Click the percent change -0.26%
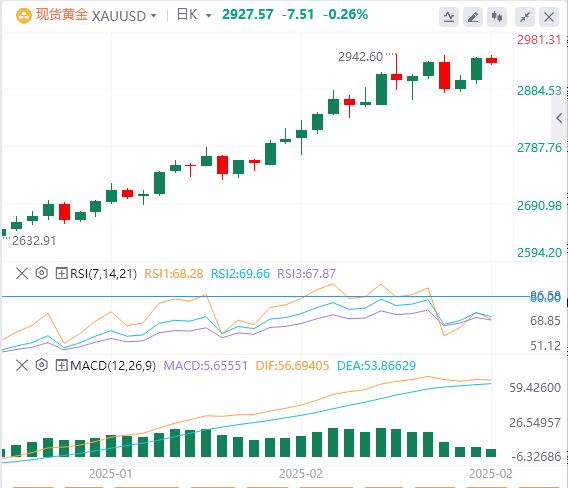The height and width of the screenshot is (488, 568). (346, 14)
